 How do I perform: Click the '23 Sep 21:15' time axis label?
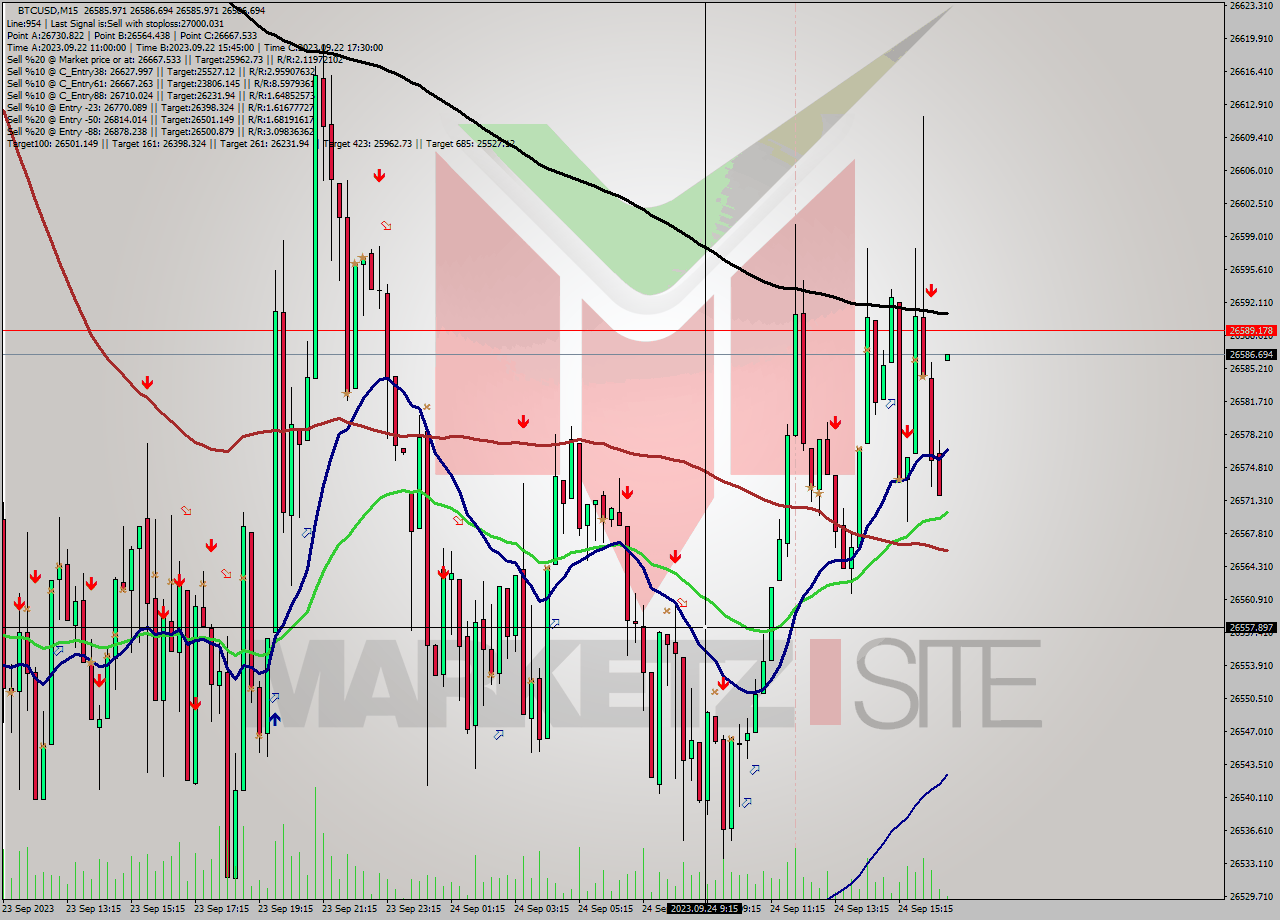point(349,909)
